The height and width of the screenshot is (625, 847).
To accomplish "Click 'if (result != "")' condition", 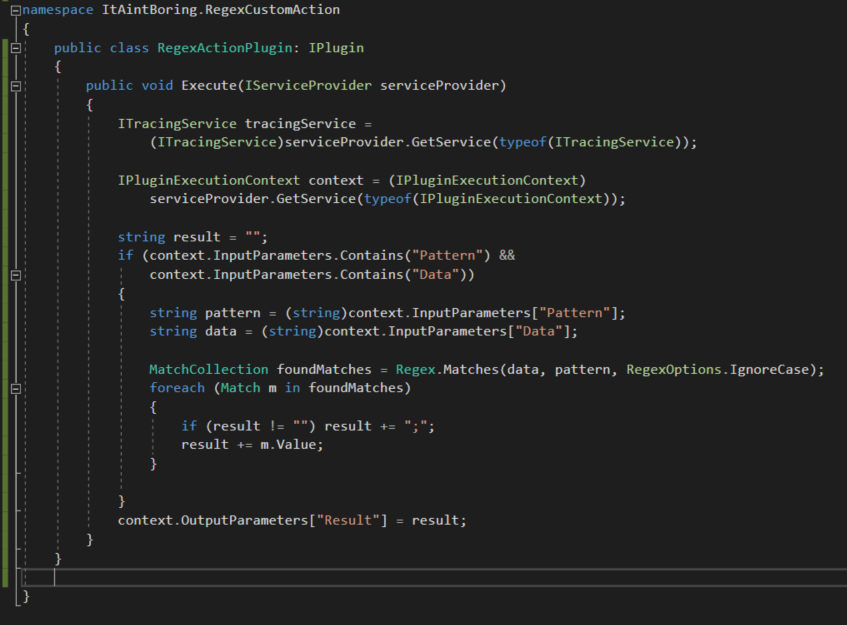I will [248, 426].
